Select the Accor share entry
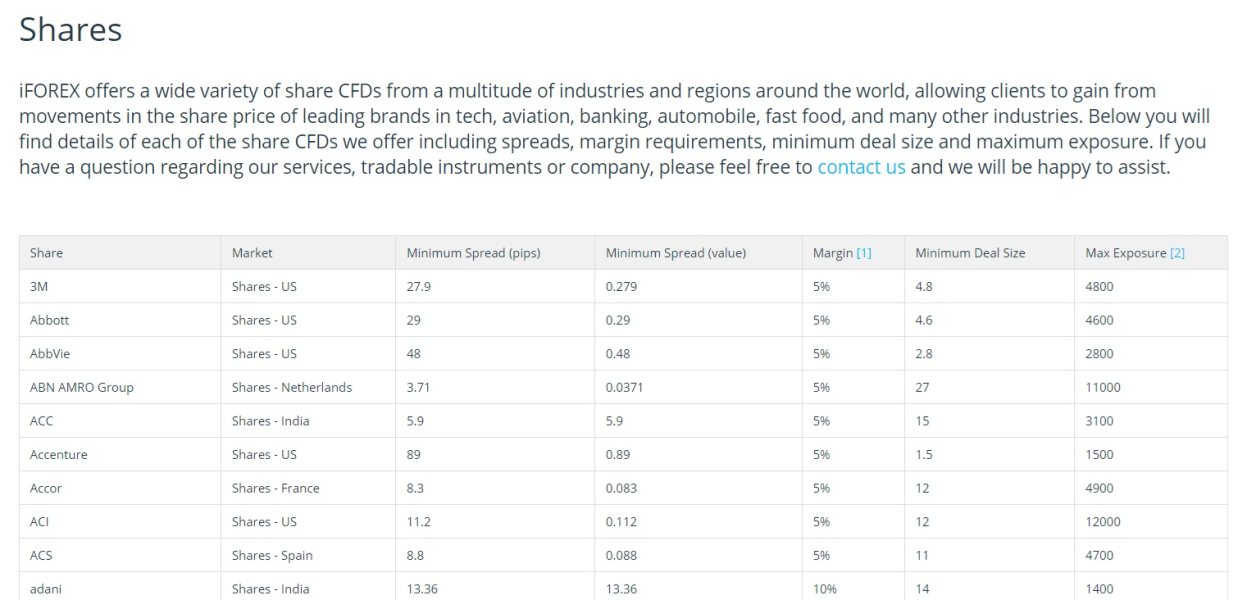This screenshot has height=600, width=1247. point(46,488)
